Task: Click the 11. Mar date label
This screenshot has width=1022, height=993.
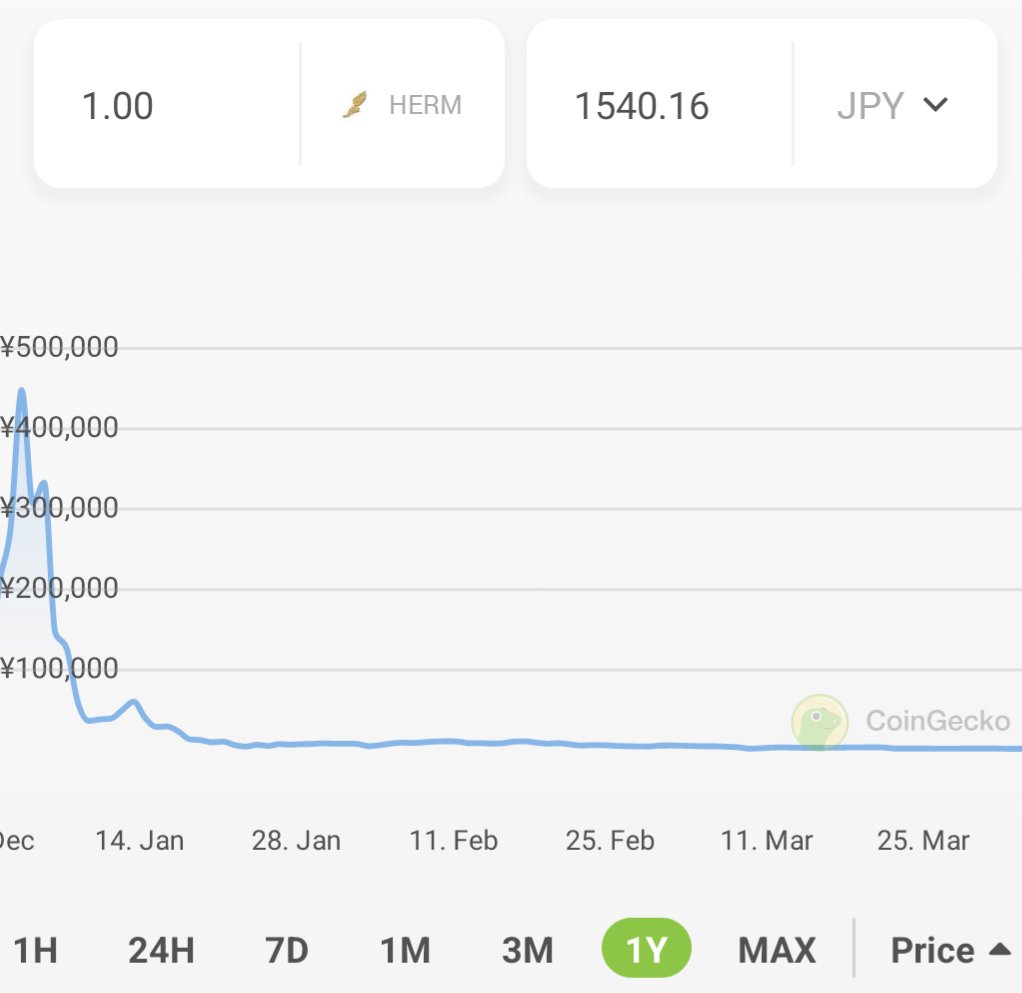Action: pyautogui.click(x=766, y=840)
